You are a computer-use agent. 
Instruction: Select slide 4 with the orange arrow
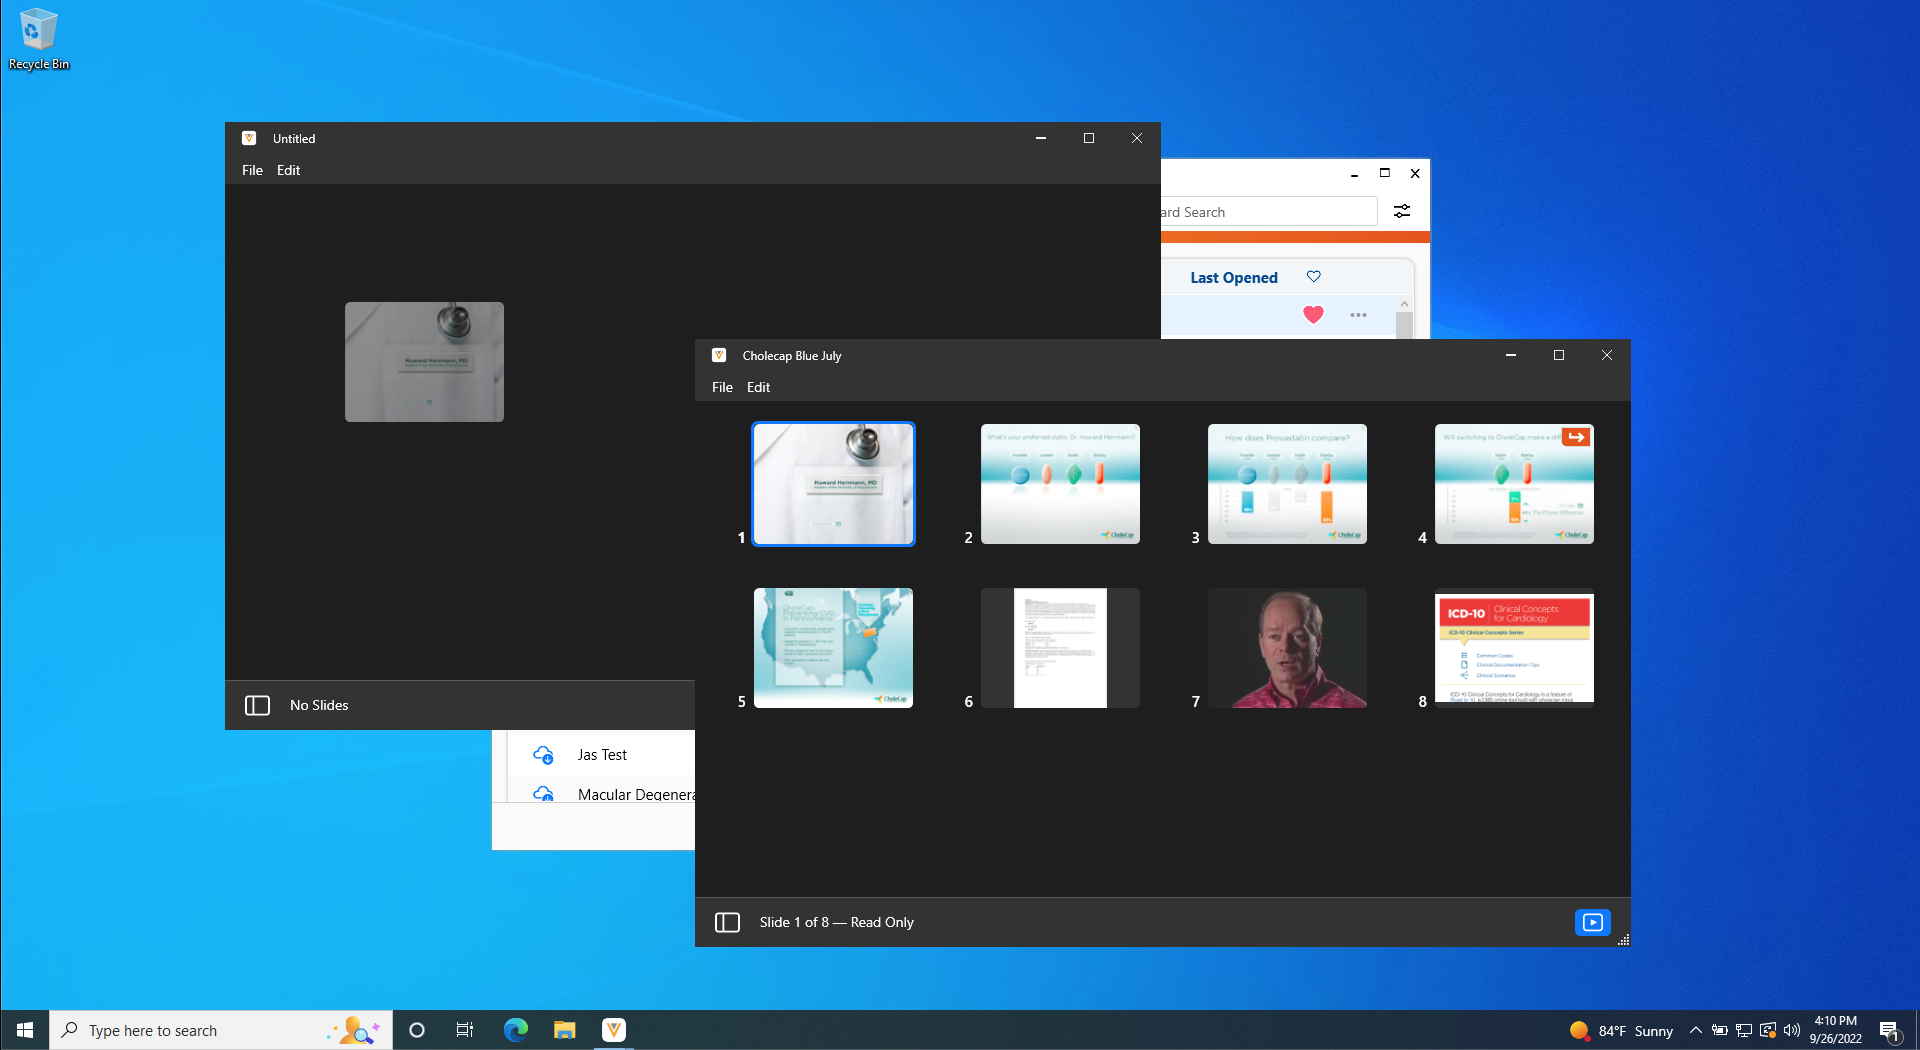coord(1514,484)
